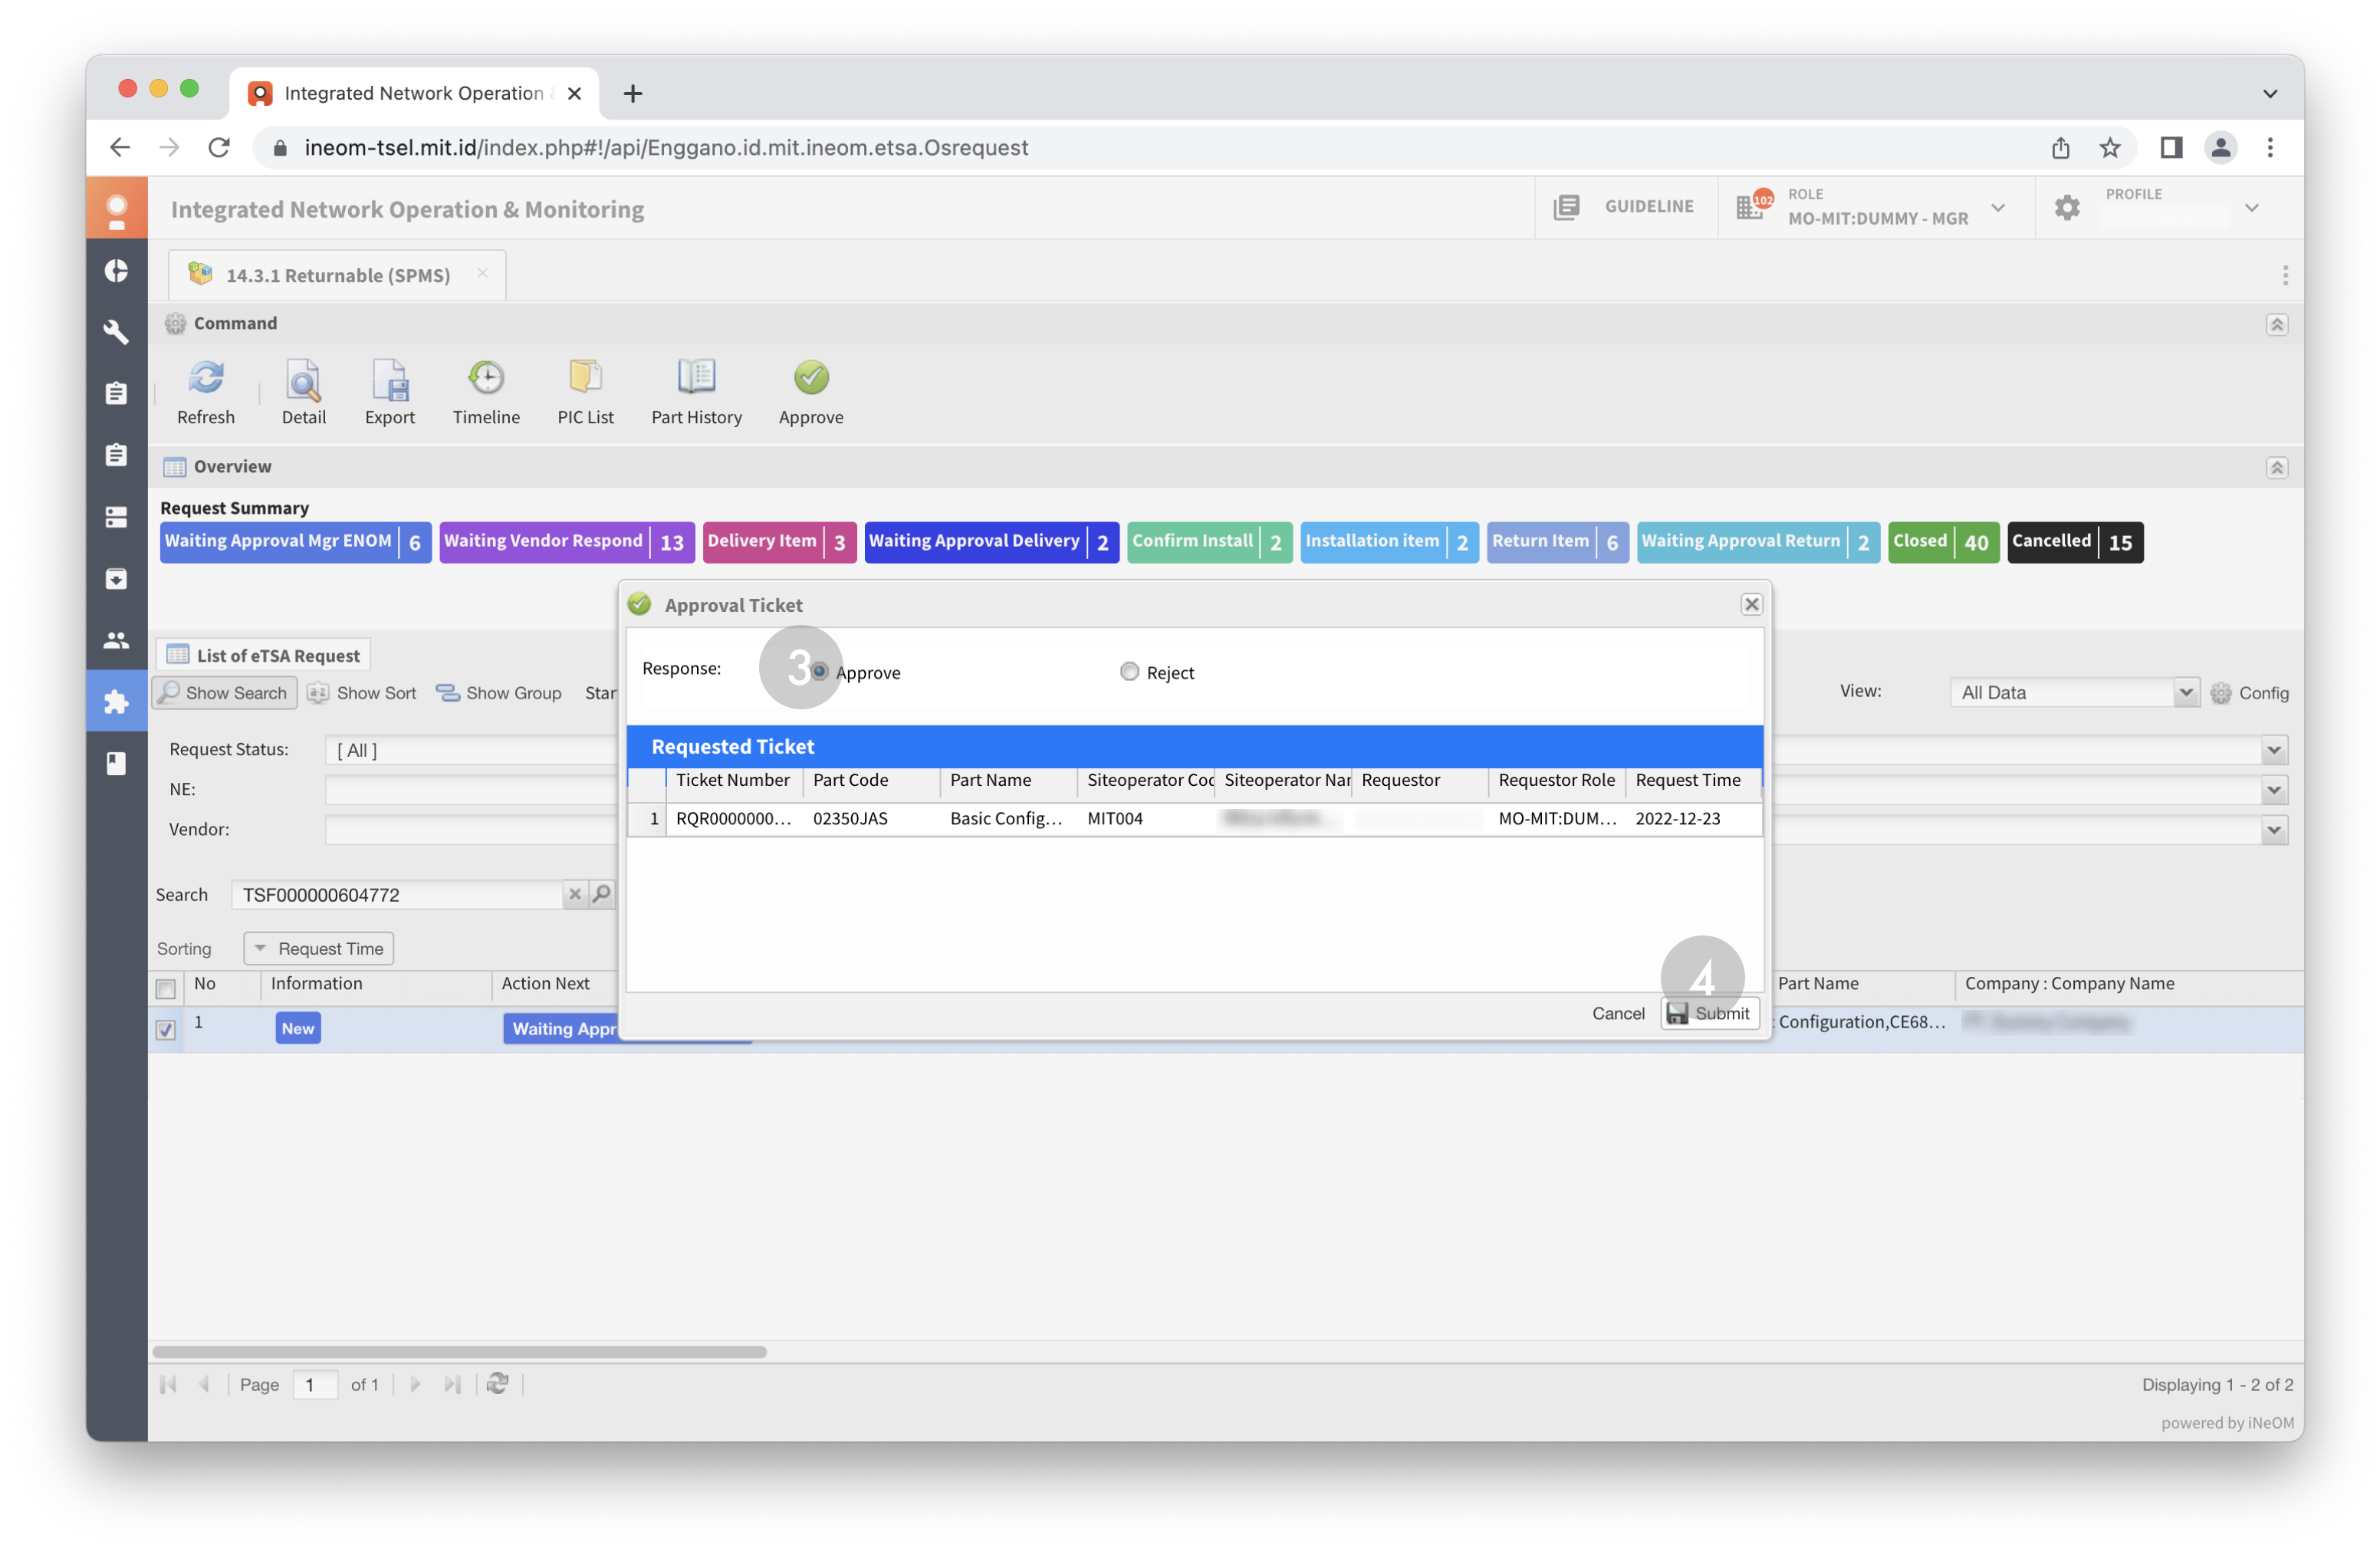
Task: Click Cancel in Approval Ticket dialog
Action: click(1617, 1012)
